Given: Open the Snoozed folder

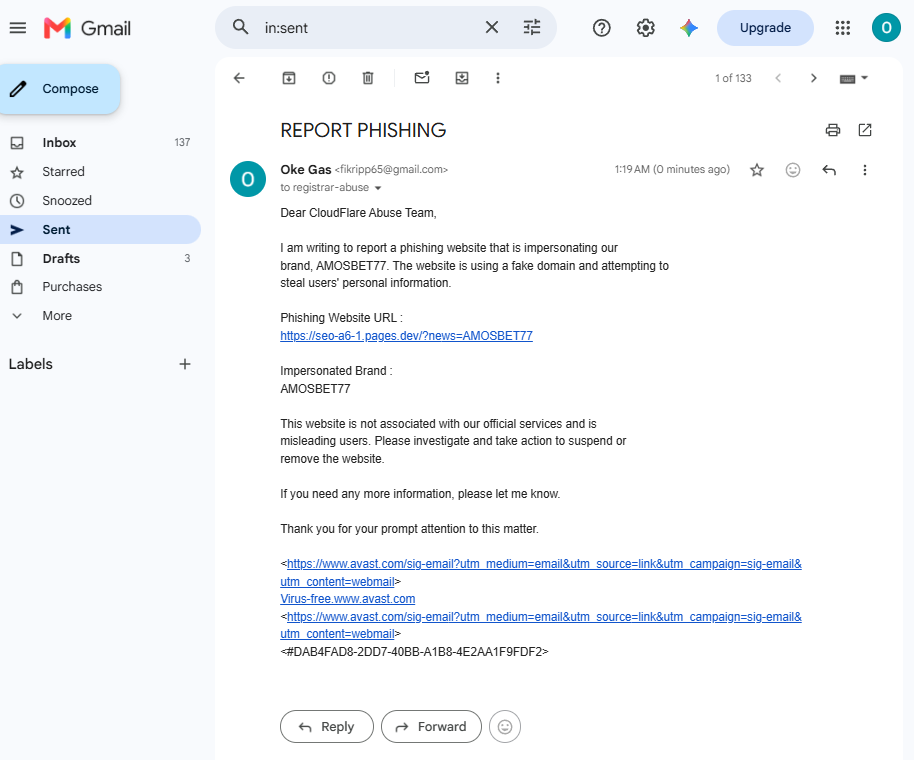Looking at the screenshot, I should (100, 200).
